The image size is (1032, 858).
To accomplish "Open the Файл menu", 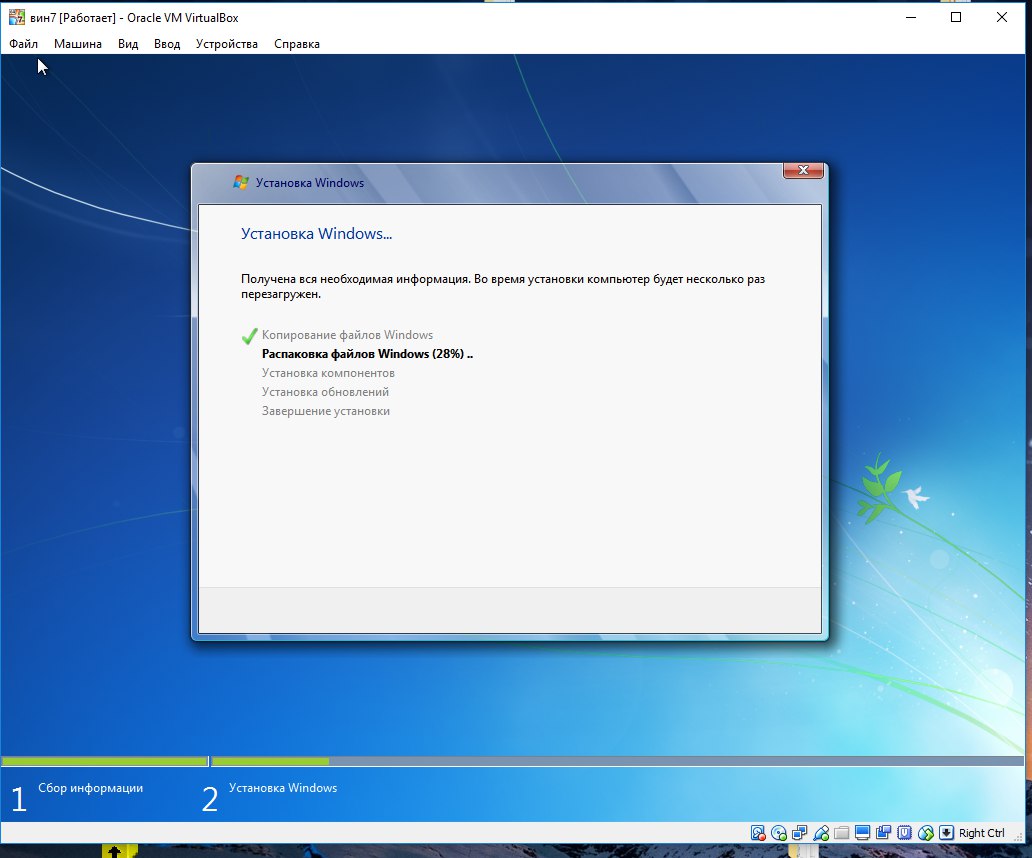I will pyautogui.click(x=24, y=44).
